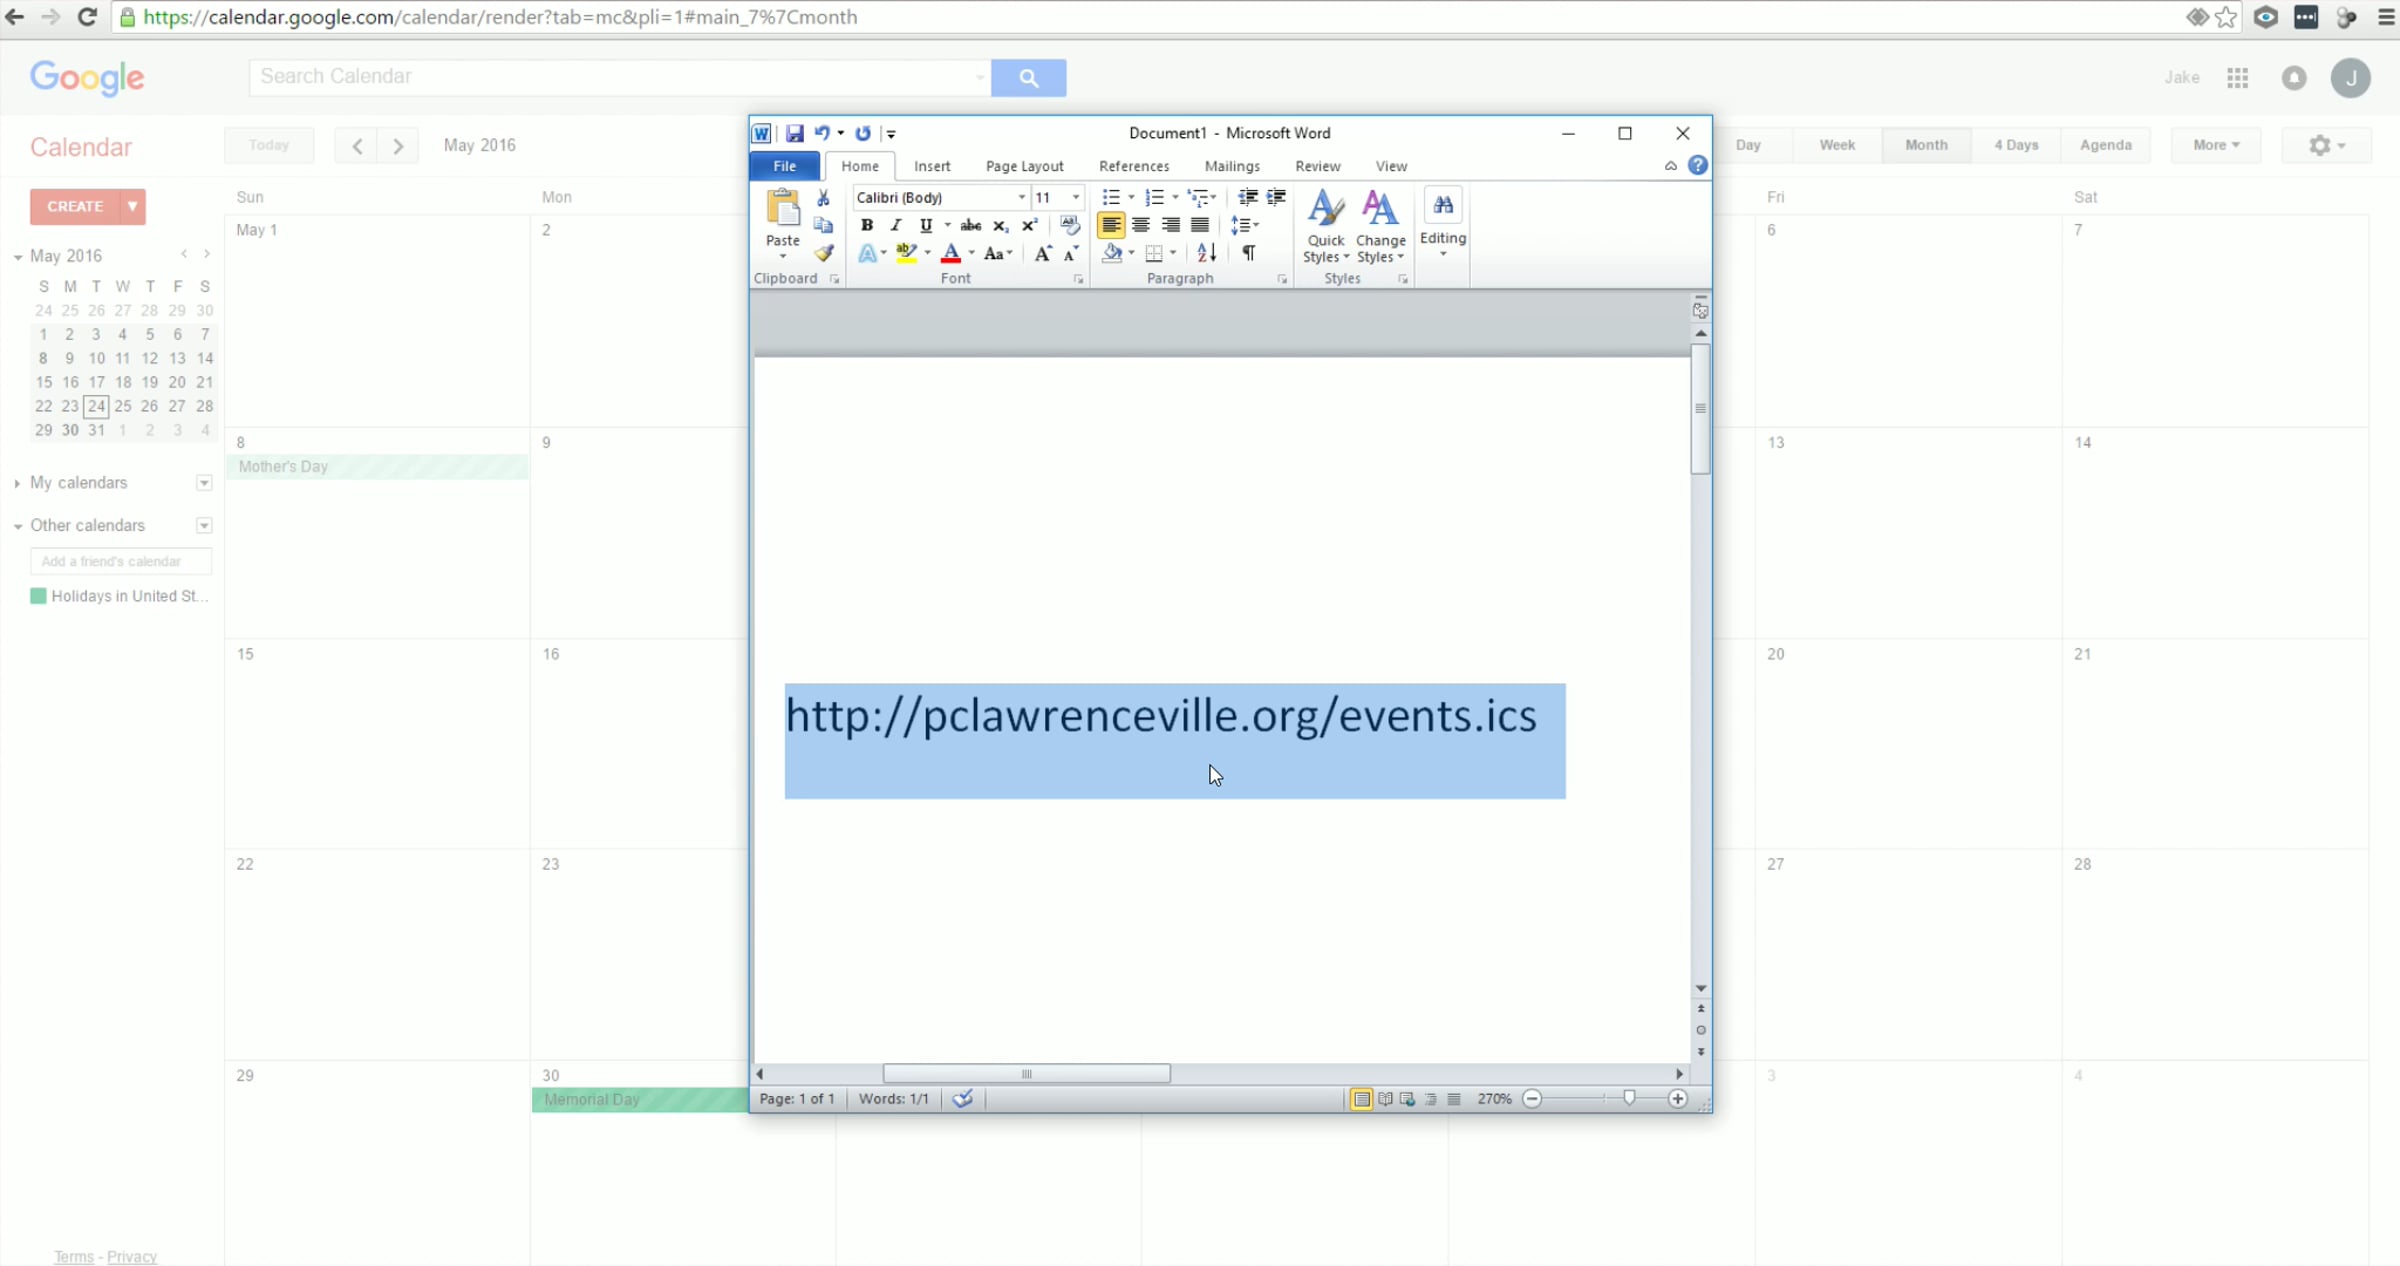Toggle strikethrough formatting button

point(970,225)
